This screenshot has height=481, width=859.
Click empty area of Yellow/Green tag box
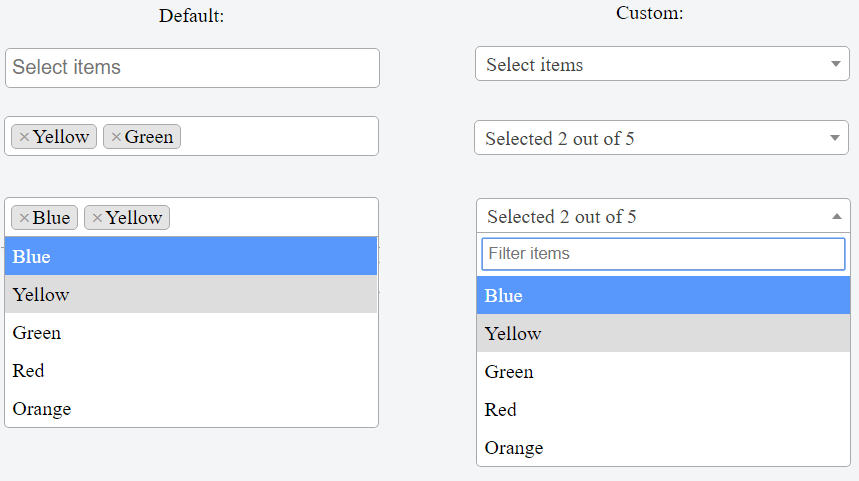(280, 137)
